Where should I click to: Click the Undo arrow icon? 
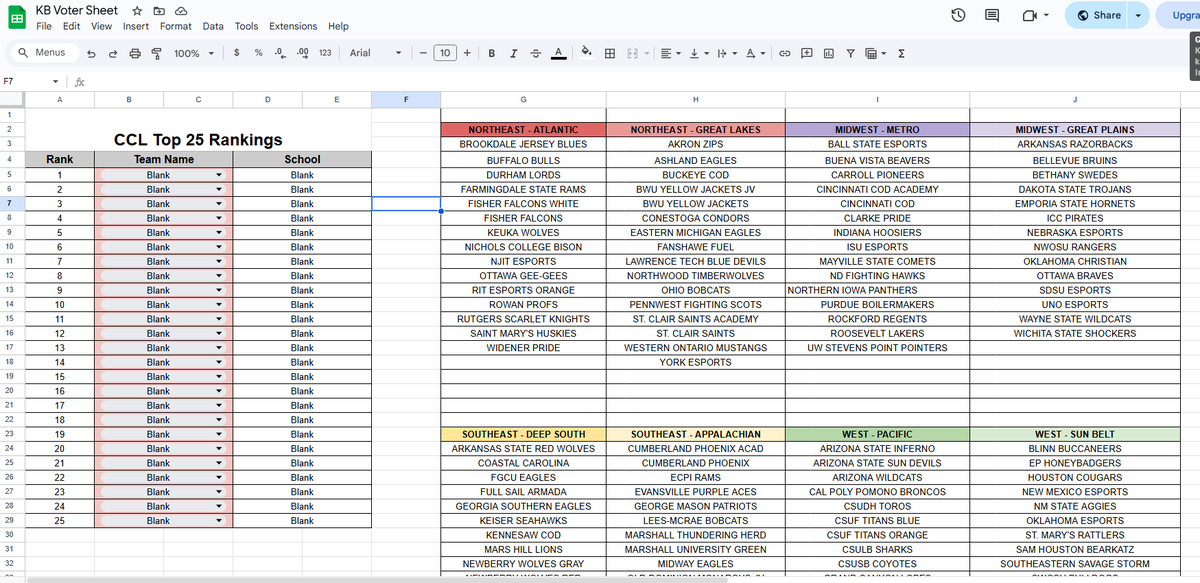[91, 53]
